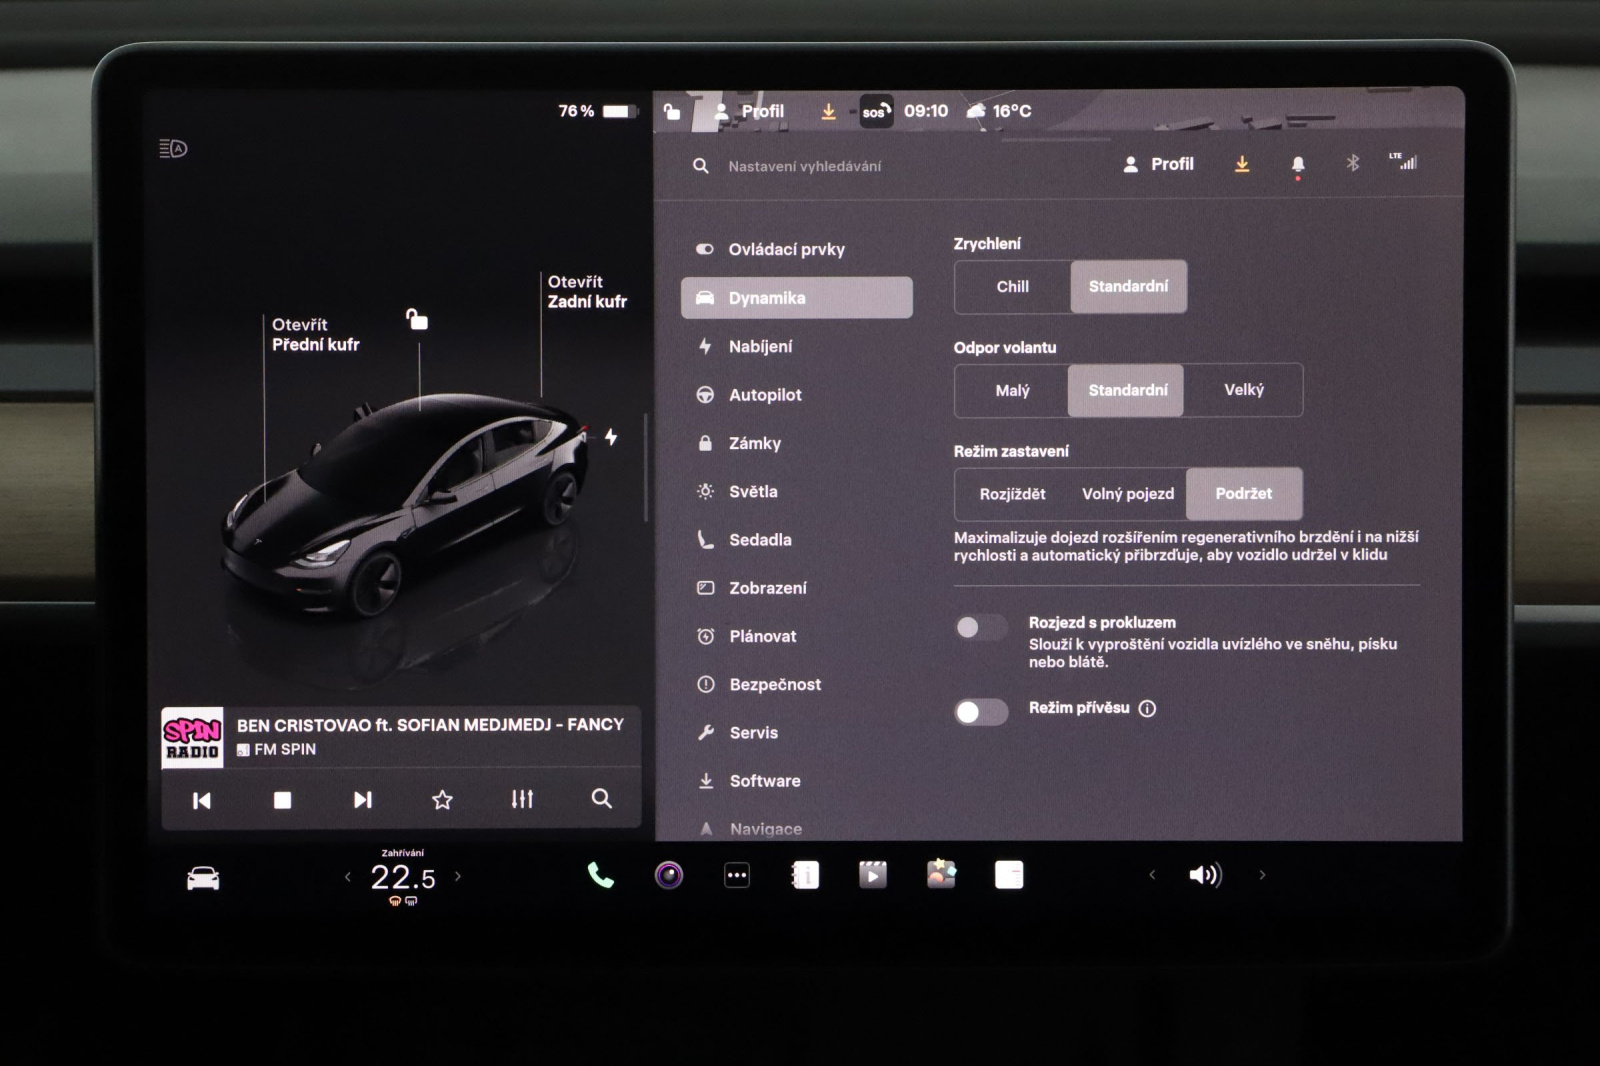This screenshot has height=1066, width=1600.
Task: Open the dashcam camera app
Action: click(669, 876)
